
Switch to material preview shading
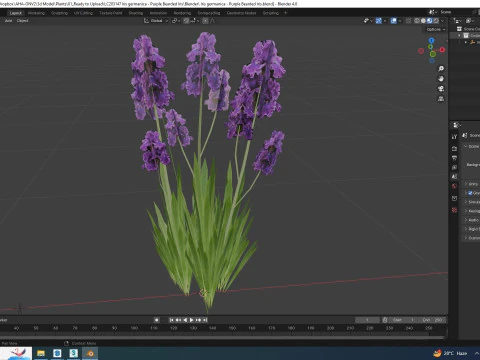coord(430,21)
